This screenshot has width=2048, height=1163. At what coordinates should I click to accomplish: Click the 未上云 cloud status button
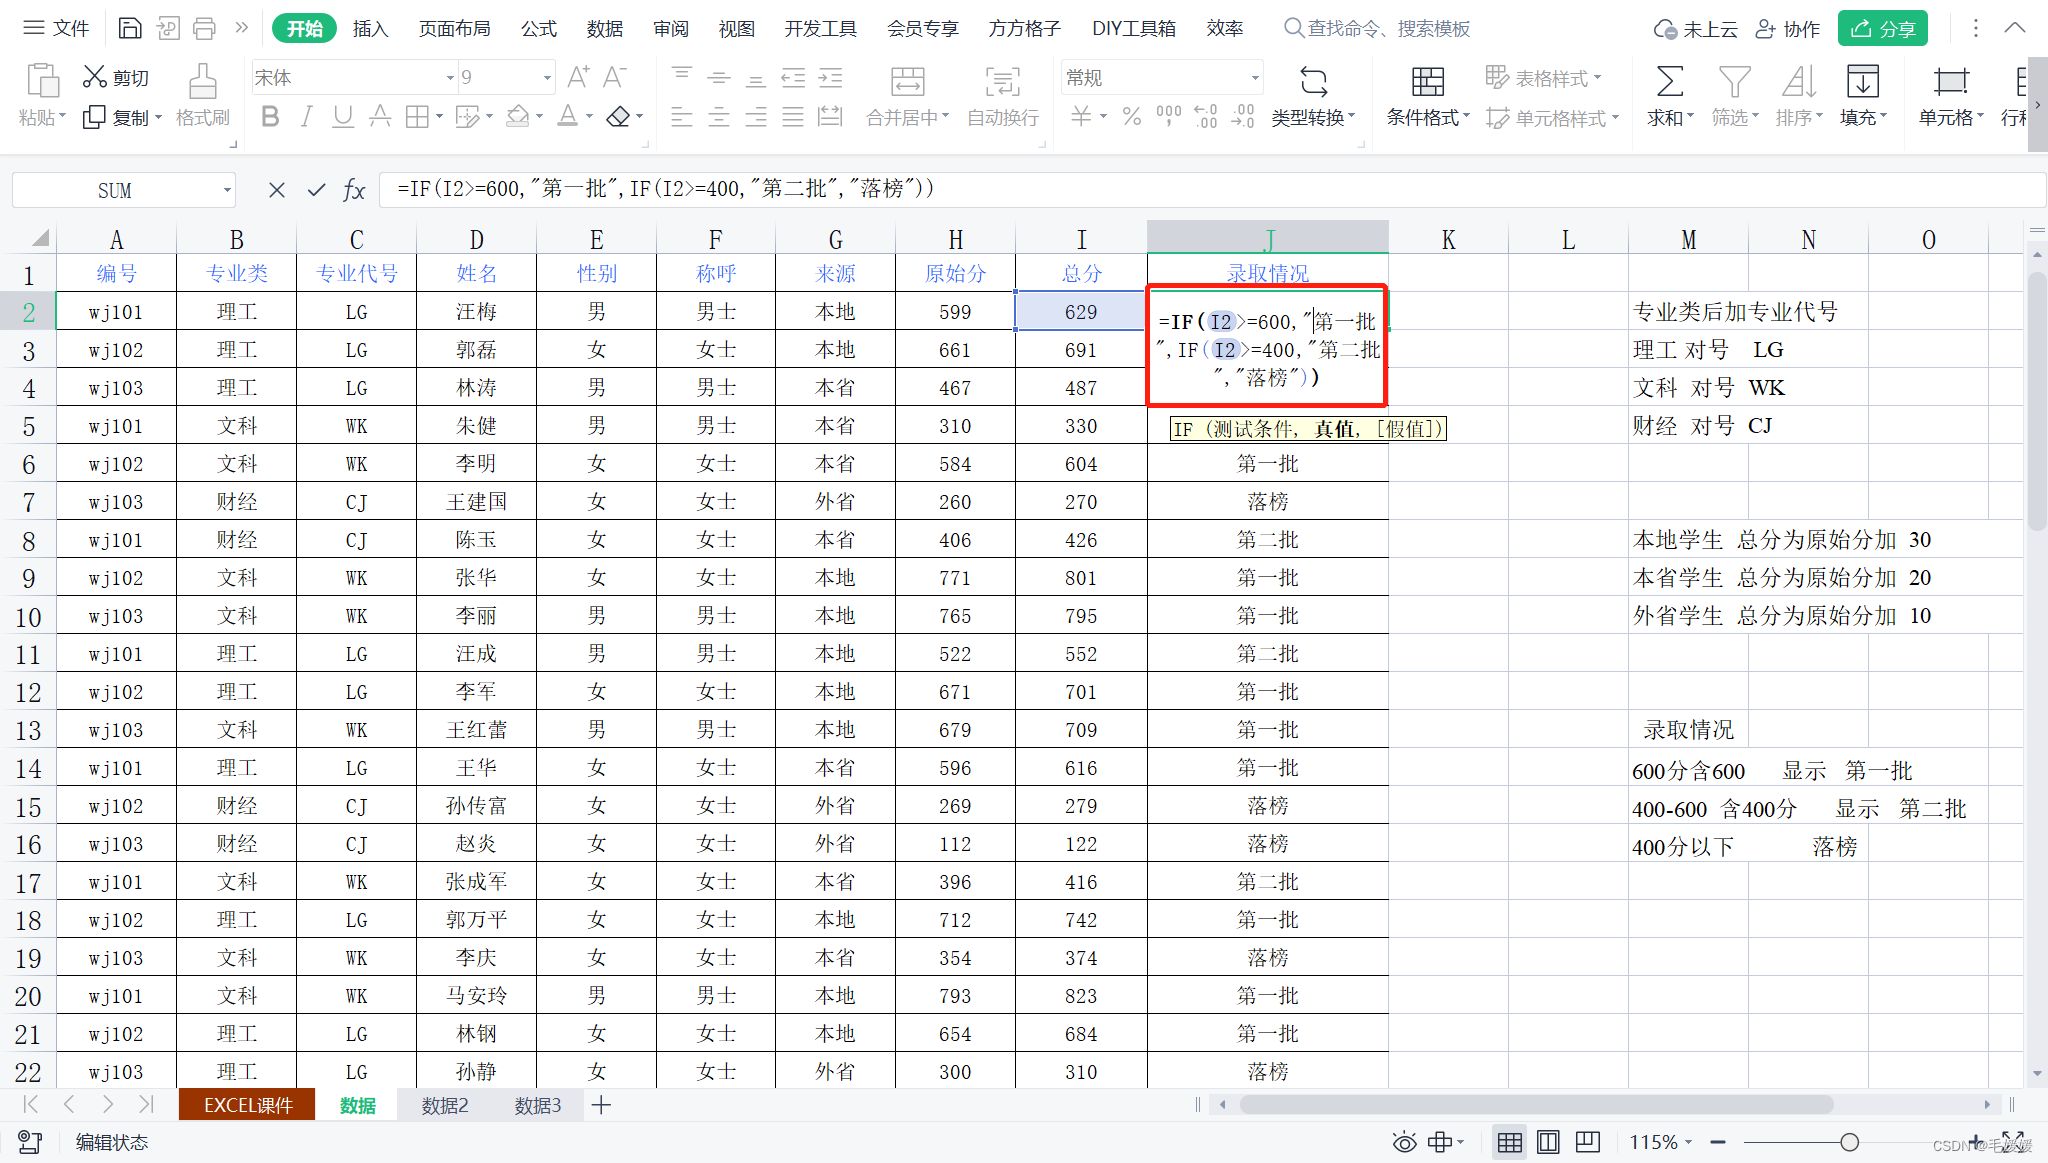tap(1696, 28)
